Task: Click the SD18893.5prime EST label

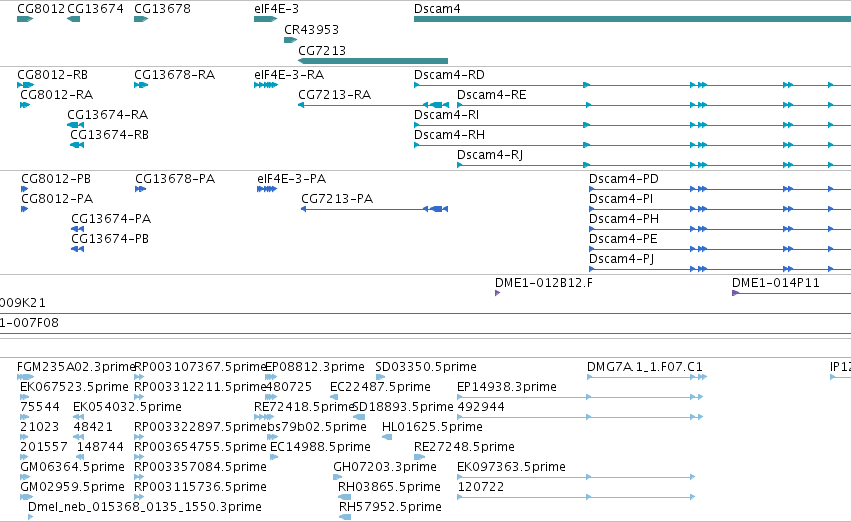Action: click(x=403, y=407)
